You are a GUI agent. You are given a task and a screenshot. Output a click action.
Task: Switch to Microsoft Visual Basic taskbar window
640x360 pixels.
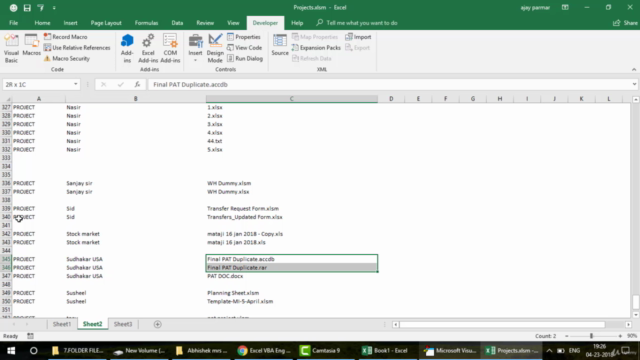(x=450, y=351)
